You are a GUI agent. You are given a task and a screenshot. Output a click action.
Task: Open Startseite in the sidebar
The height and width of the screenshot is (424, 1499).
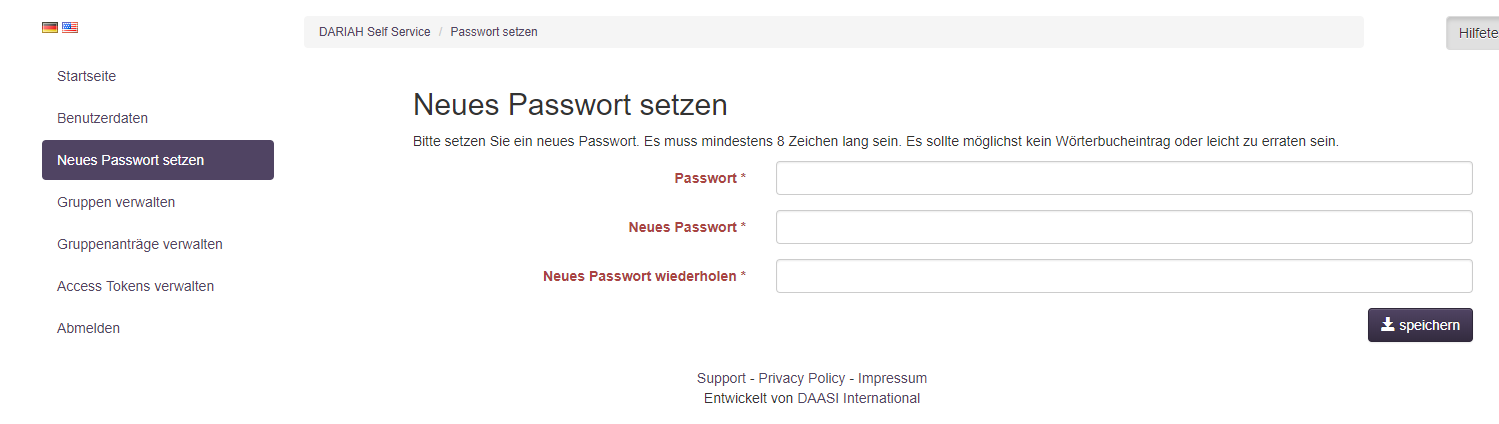pyautogui.click(x=87, y=76)
